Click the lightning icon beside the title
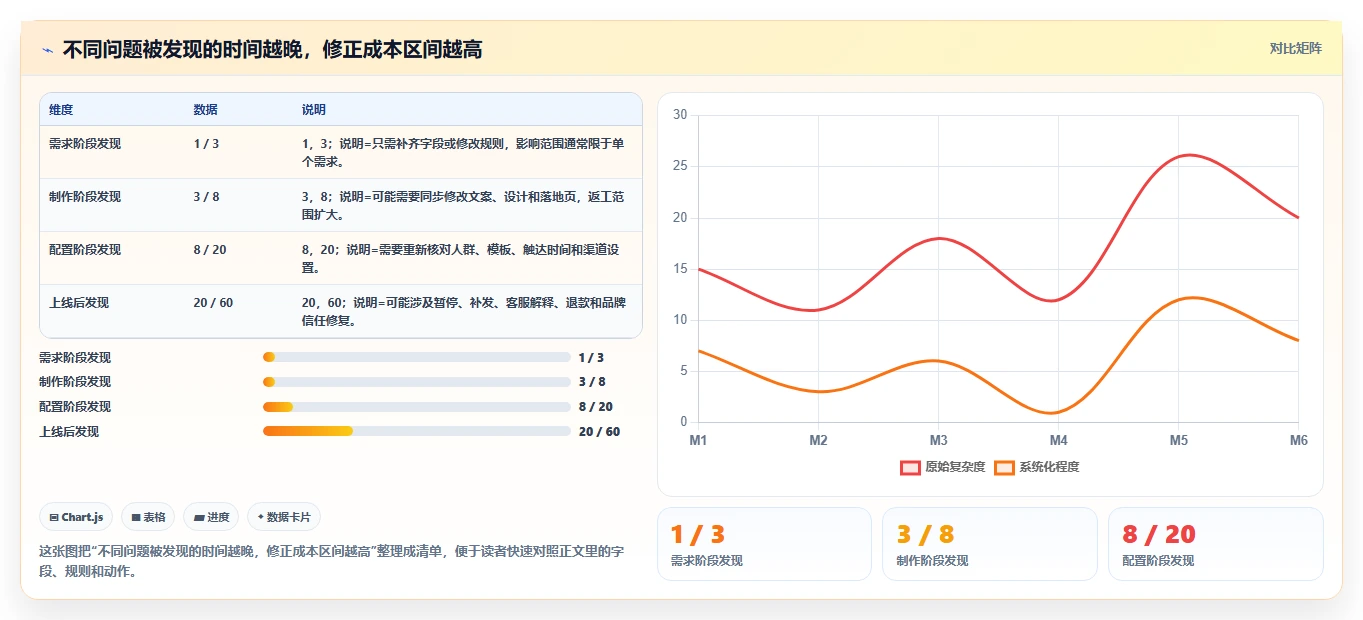This screenshot has width=1363, height=620. coord(47,50)
